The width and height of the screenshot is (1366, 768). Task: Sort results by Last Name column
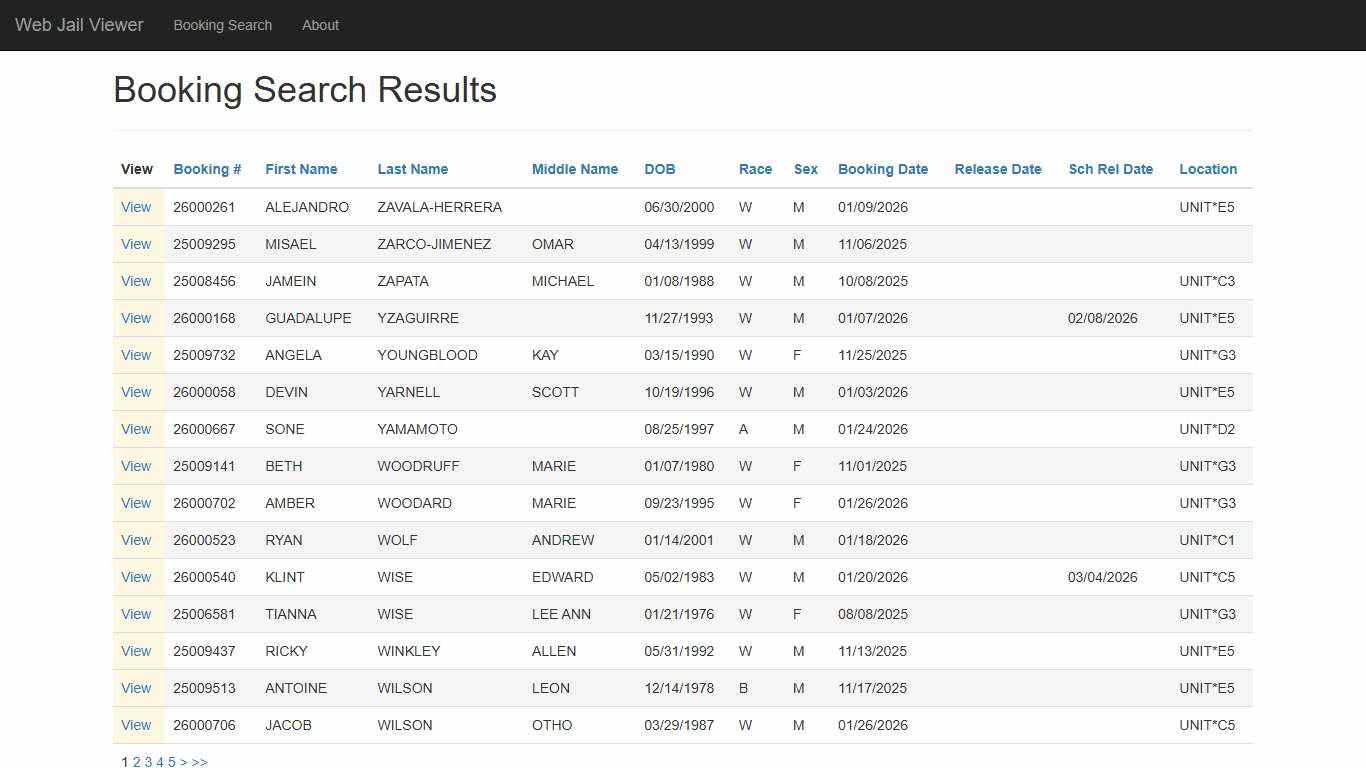pos(412,169)
